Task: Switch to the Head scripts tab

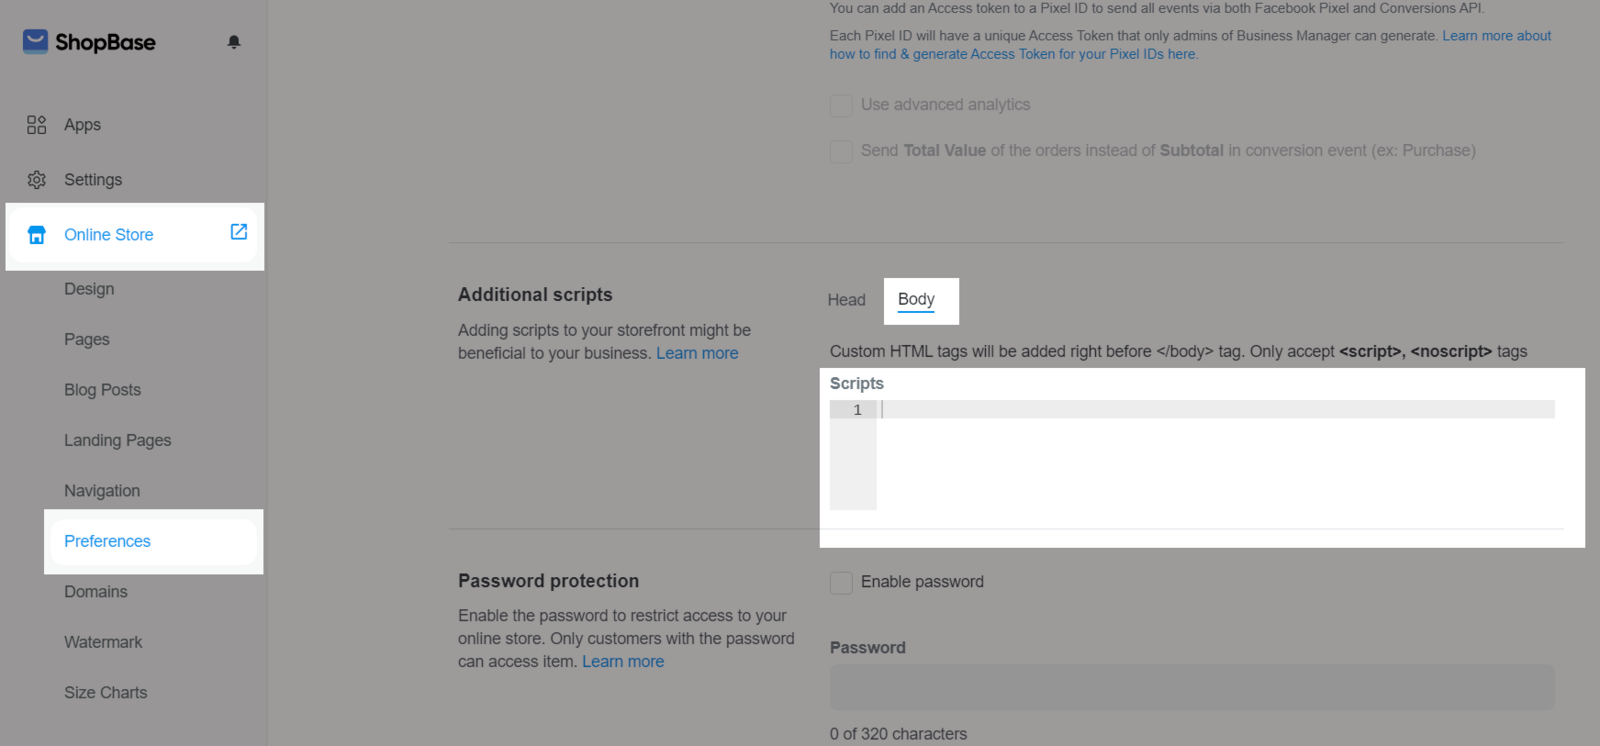Action: 846,300
